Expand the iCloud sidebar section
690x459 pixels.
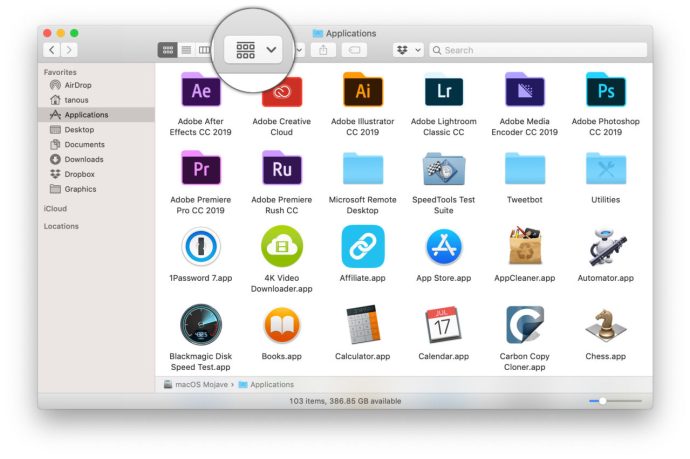pos(55,209)
